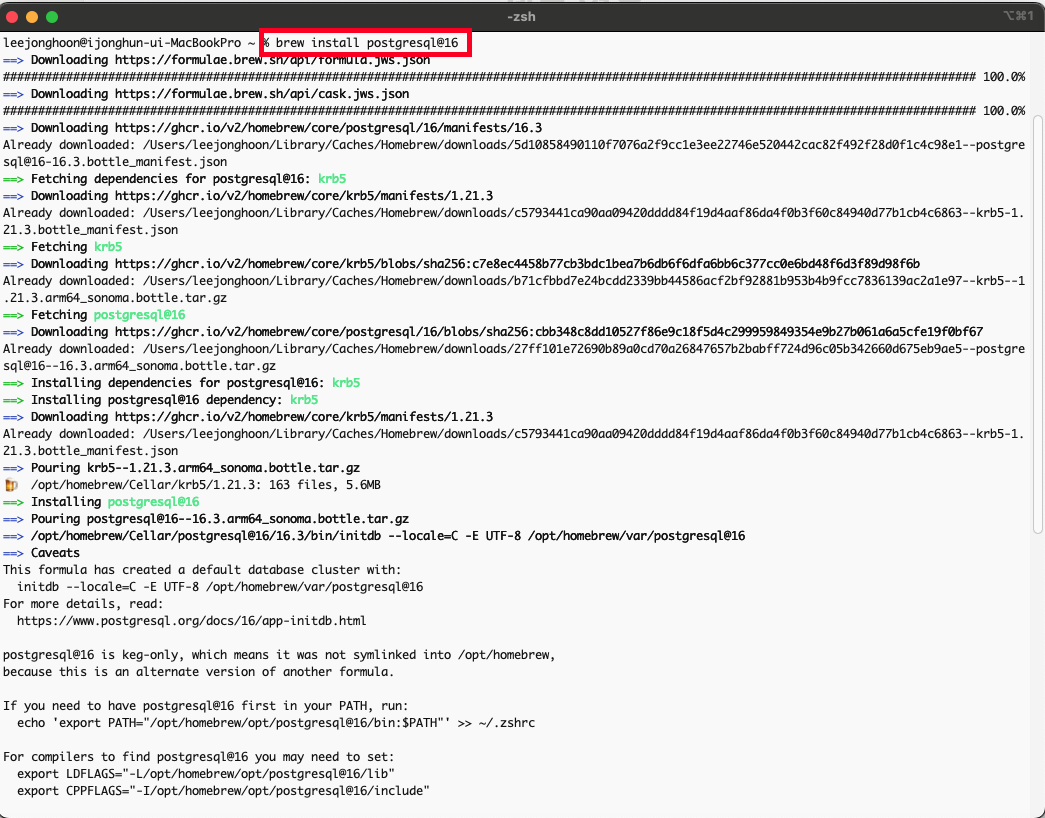Click 'Installing postgresql@16 dependency' line
The image size is (1045, 818).
(161, 400)
